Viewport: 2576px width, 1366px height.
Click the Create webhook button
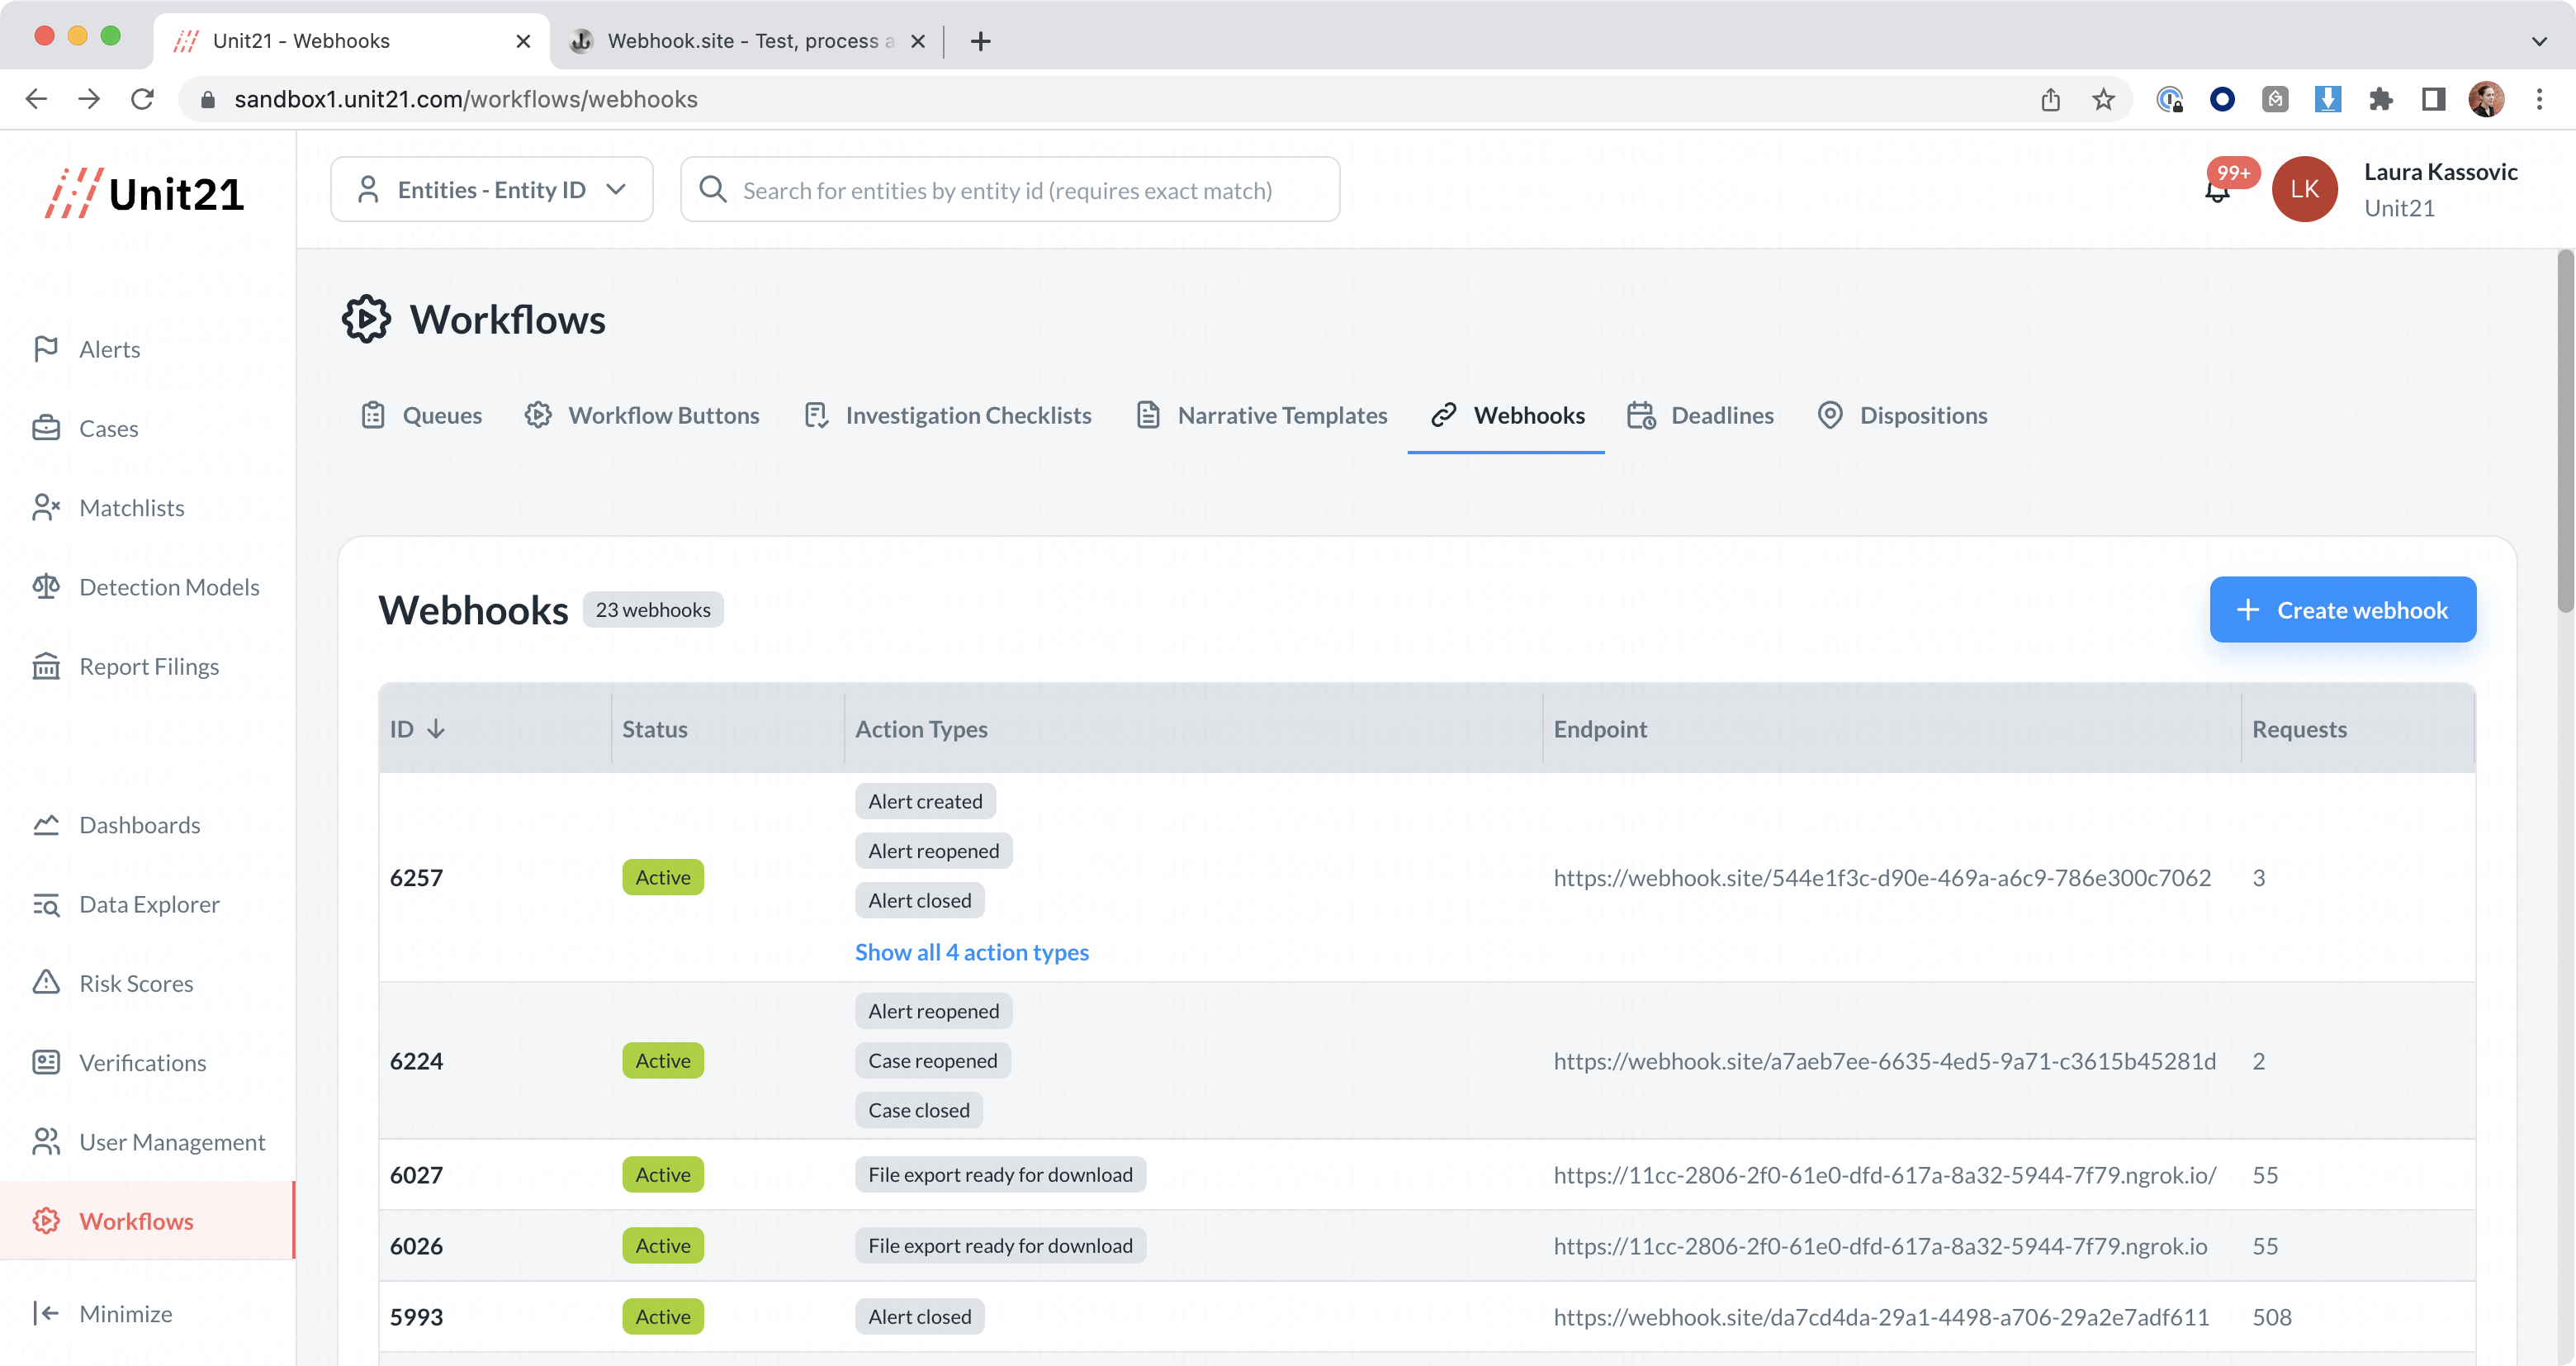tap(2342, 609)
